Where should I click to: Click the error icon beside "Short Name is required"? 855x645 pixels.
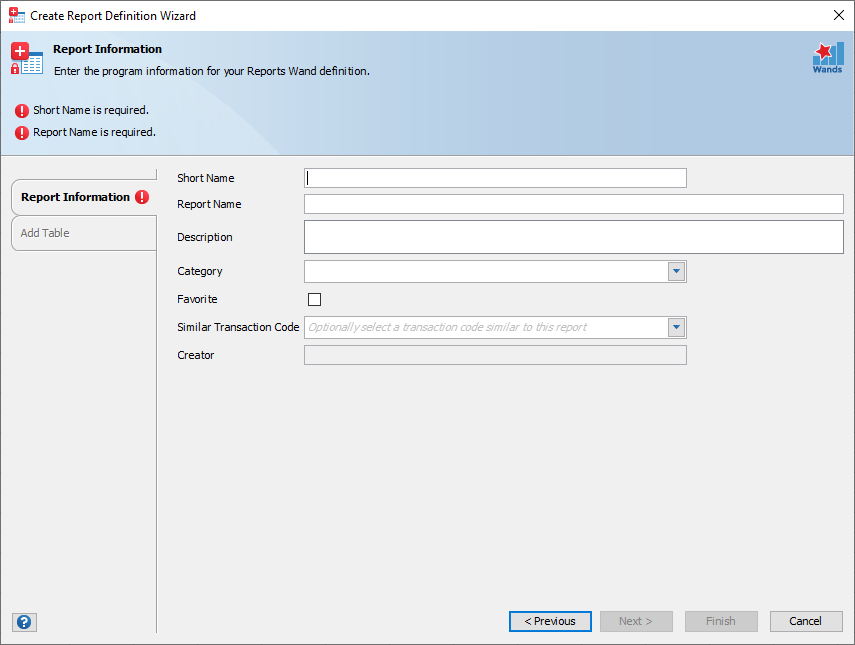coord(22,110)
